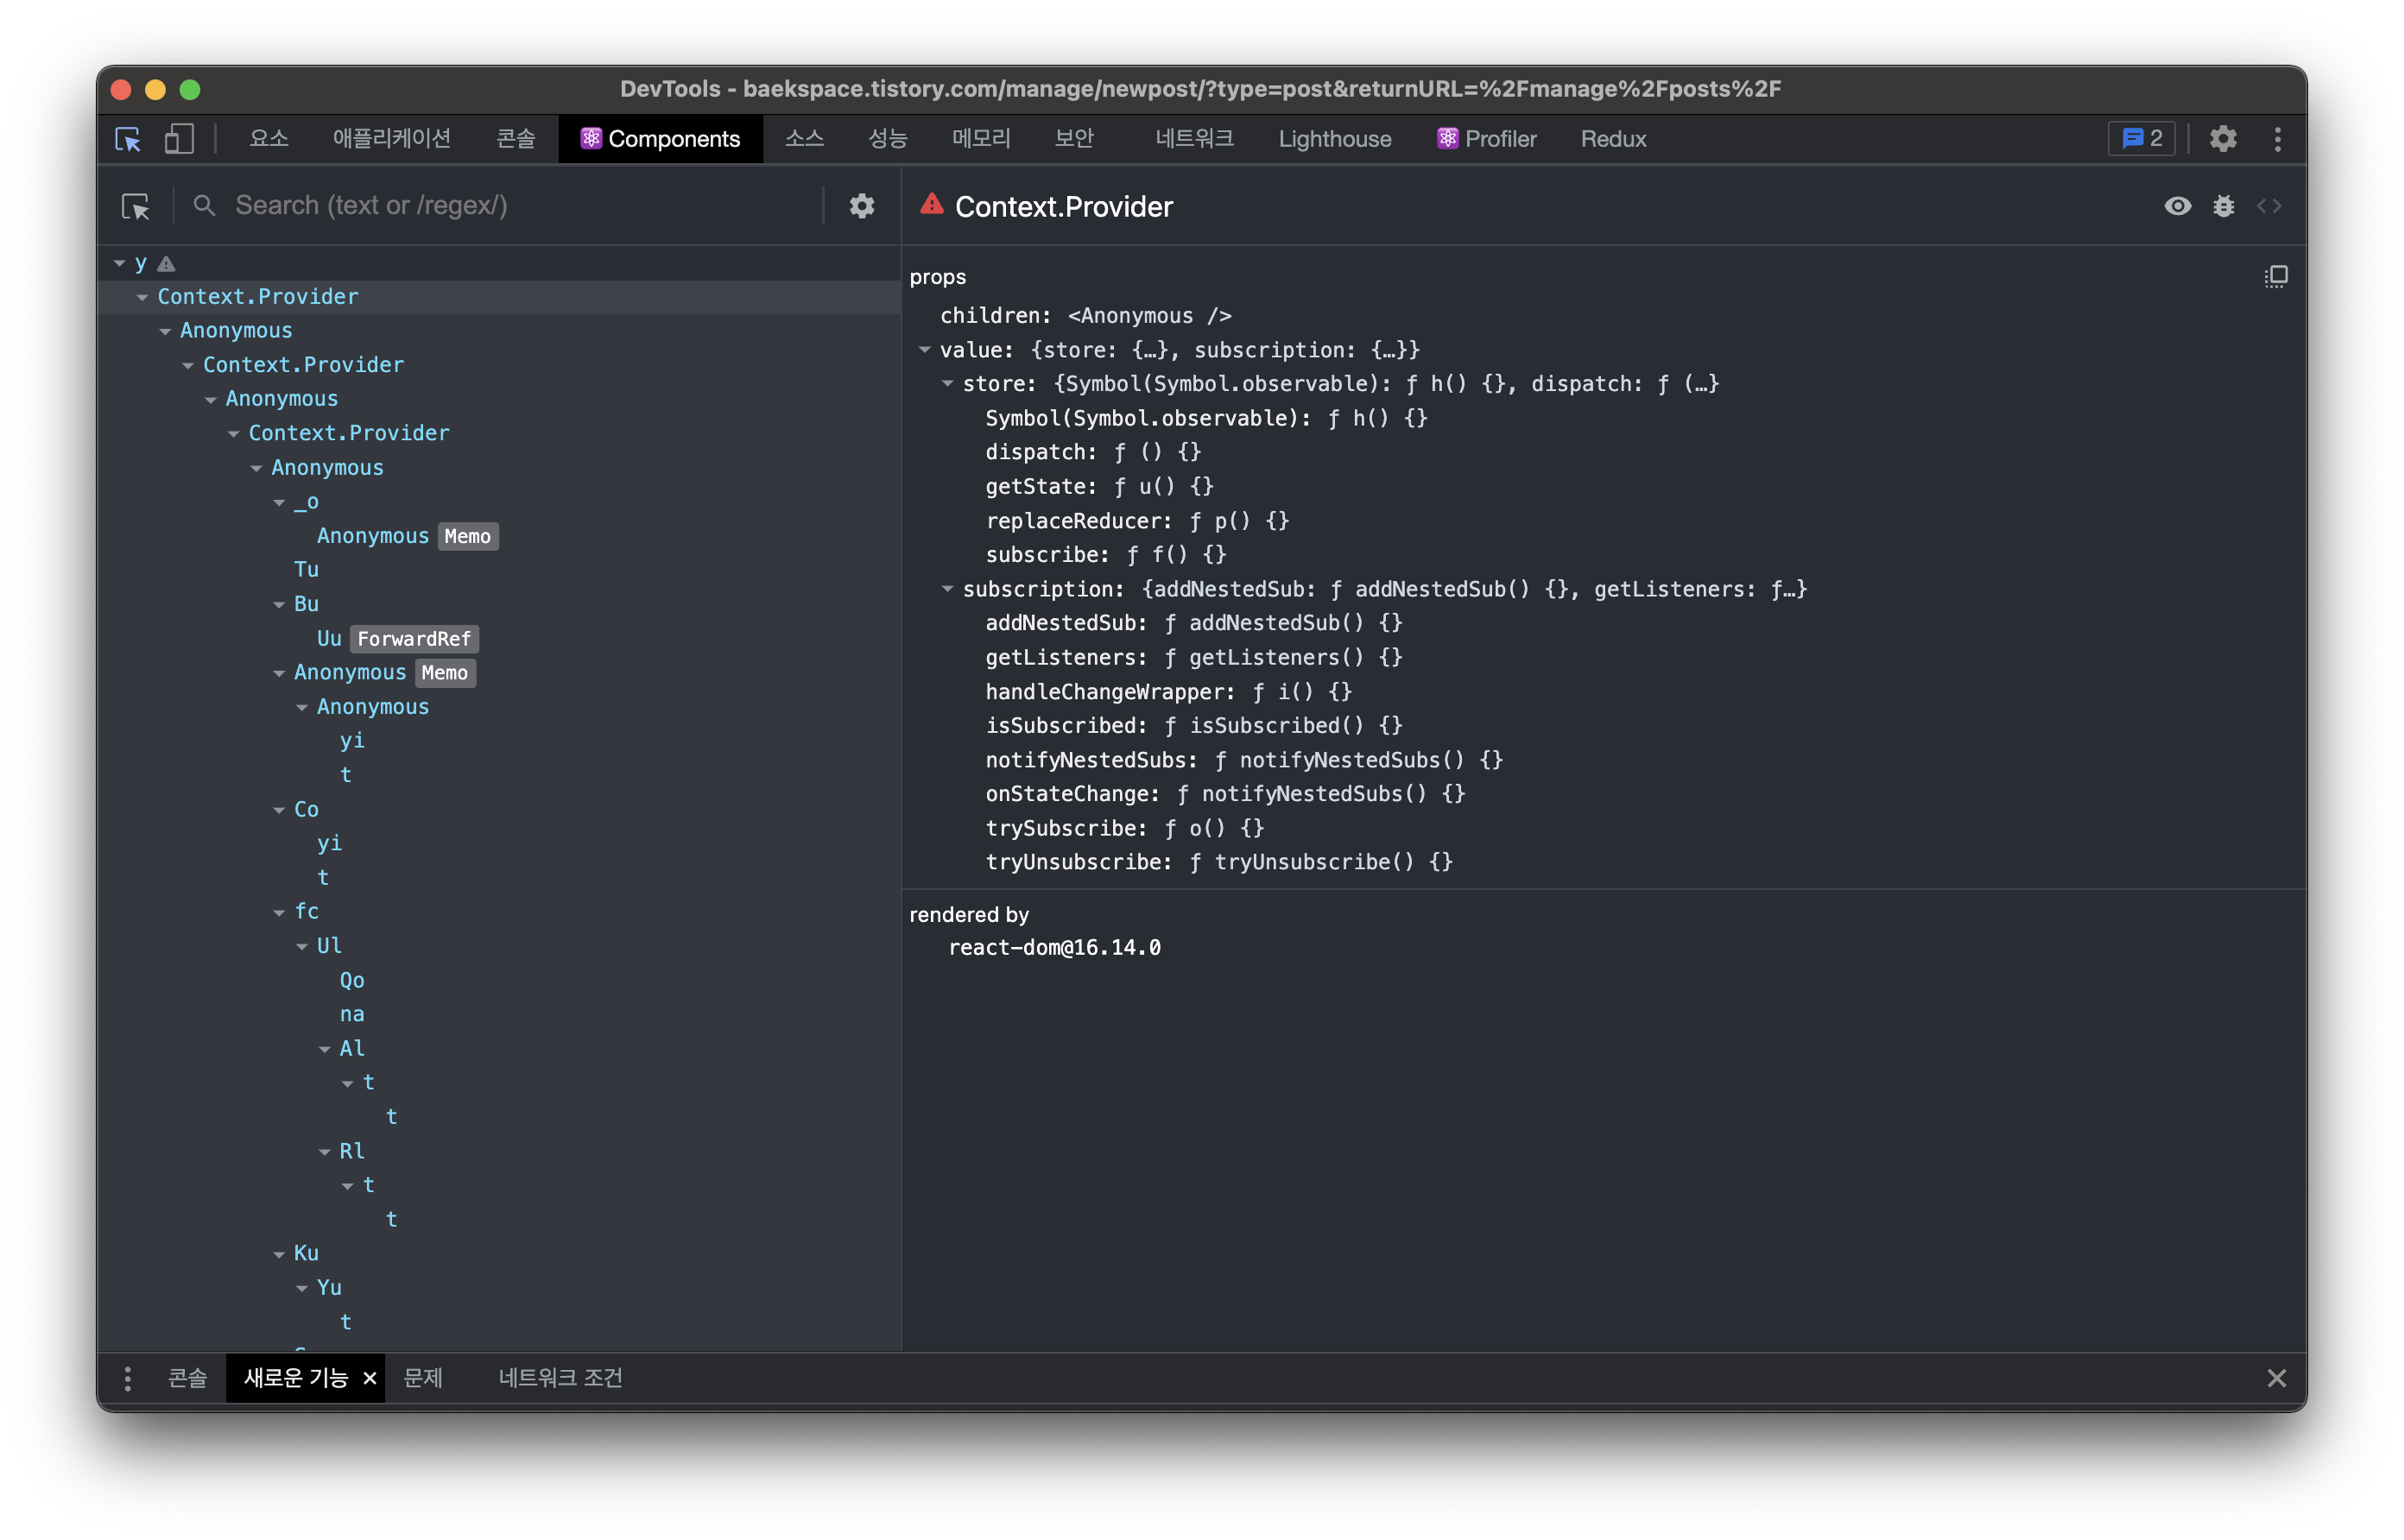Log component data with bug icon

(2223, 206)
